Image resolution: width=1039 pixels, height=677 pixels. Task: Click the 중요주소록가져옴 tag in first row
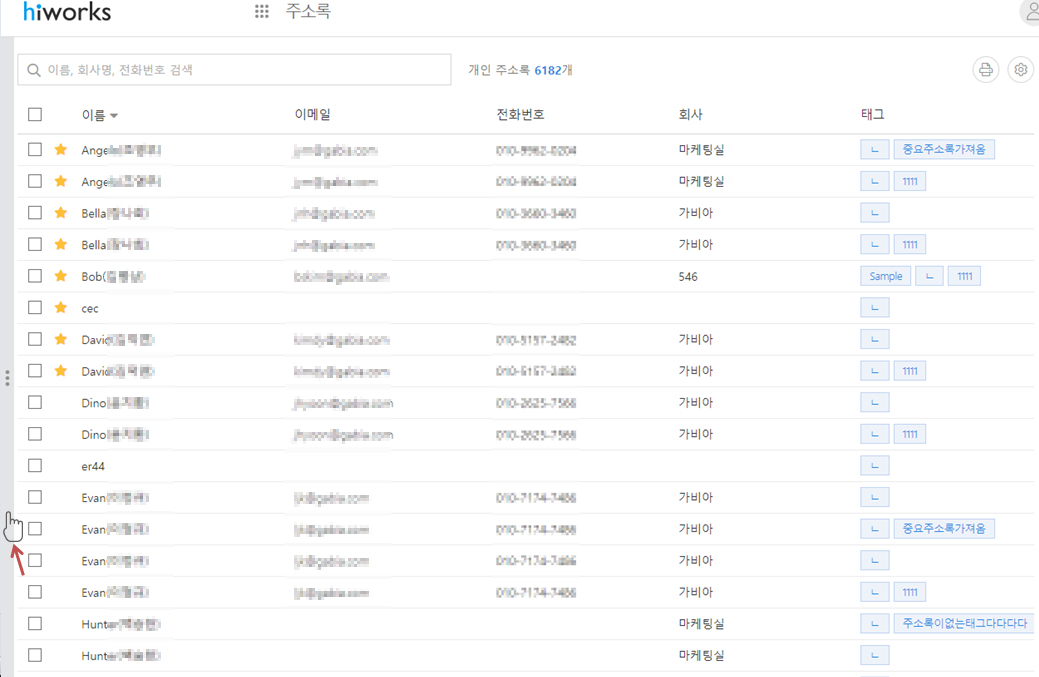[x=943, y=150]
